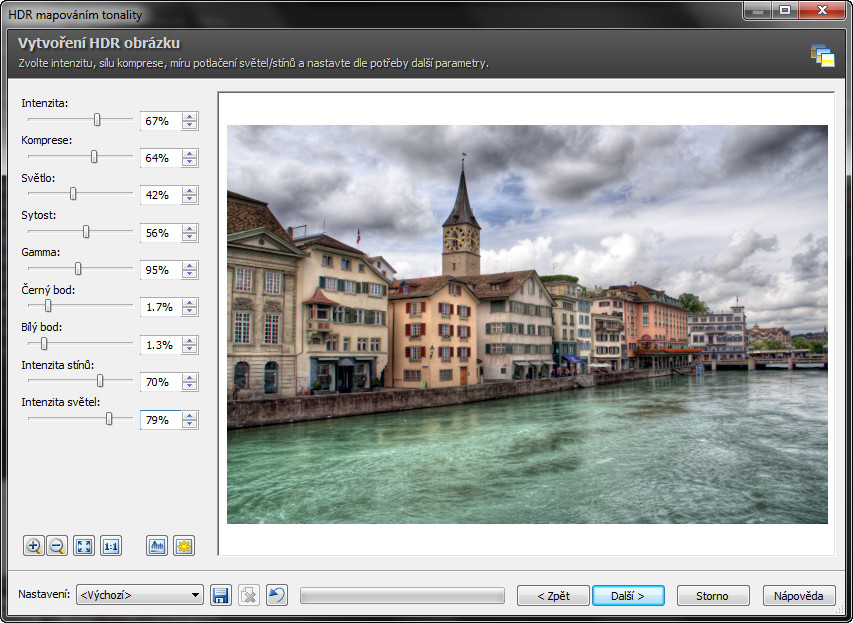Decrease the Komprese value with down arrow

[x=190, y=162]
